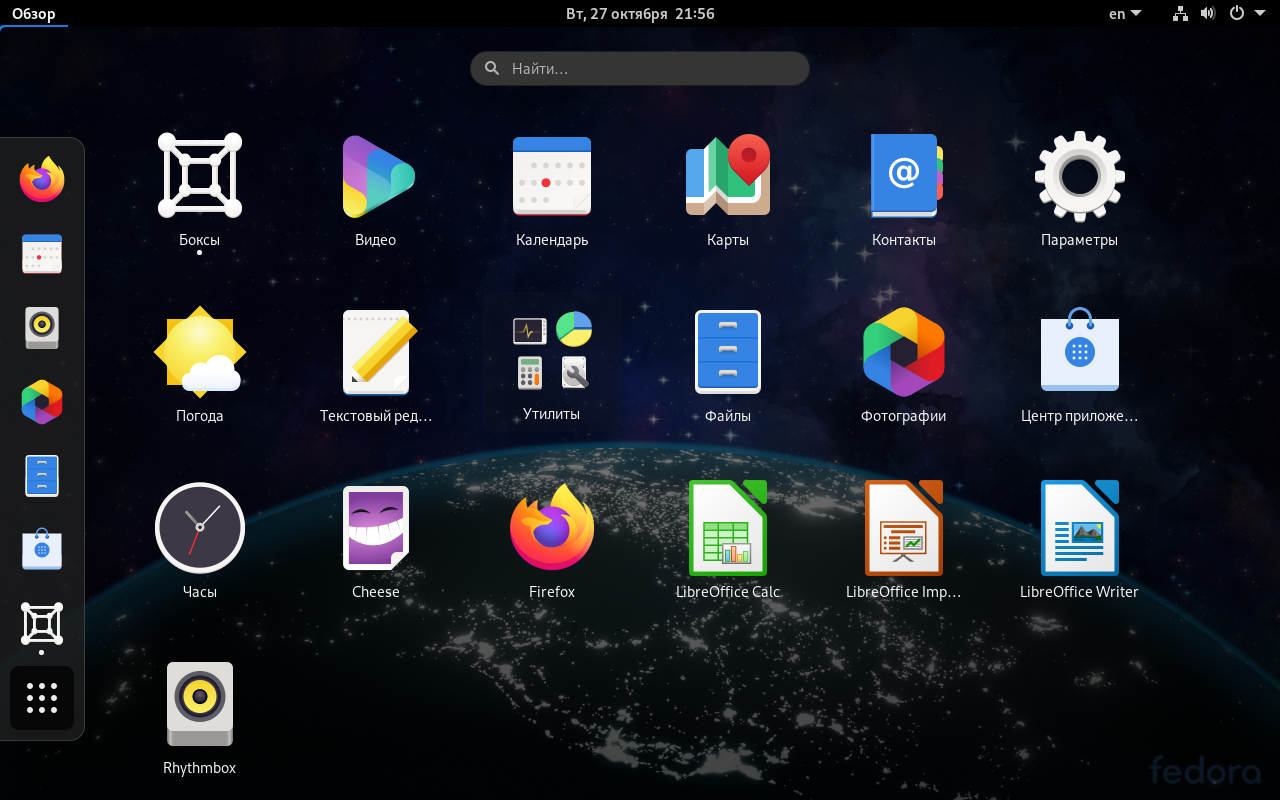This screenshot has height=800, width=1280.
Task: Open the keyboard layout menu labeled en
Action: (x=1122, y=13)
